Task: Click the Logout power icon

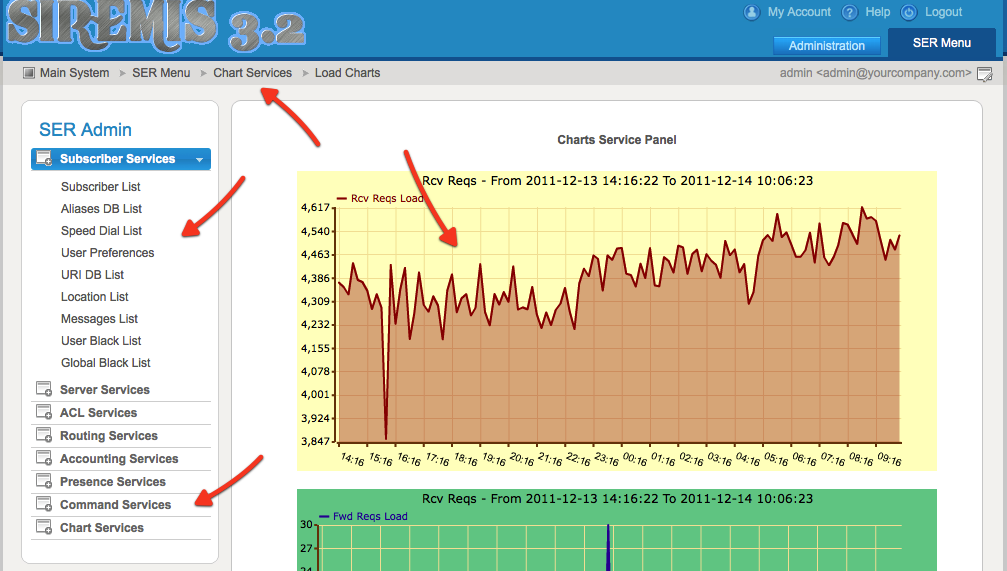Action: [909, 13]
